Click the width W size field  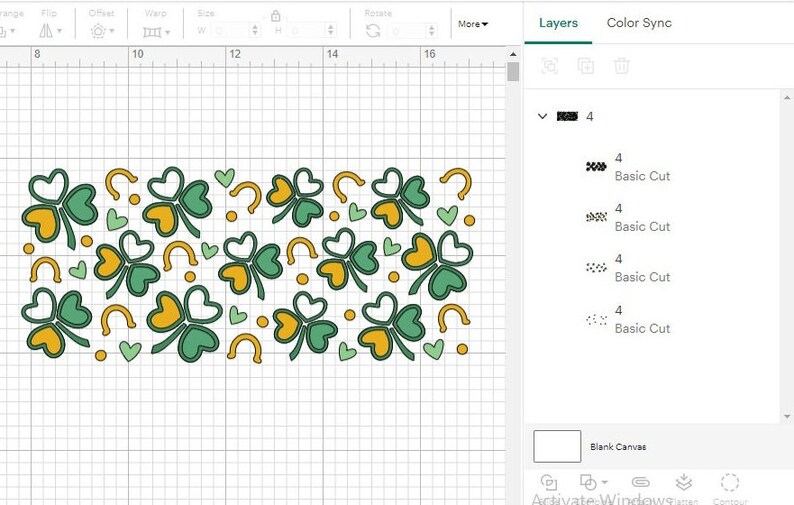click(230, 30)
